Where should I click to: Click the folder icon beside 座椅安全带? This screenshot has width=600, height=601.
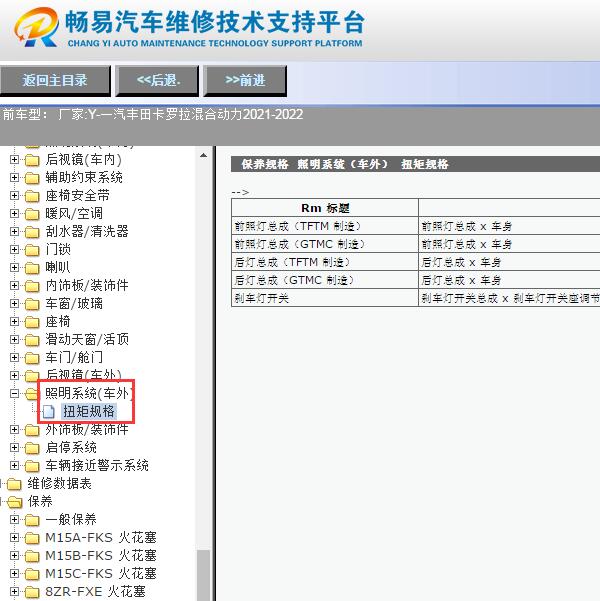(x=32, y=196)
